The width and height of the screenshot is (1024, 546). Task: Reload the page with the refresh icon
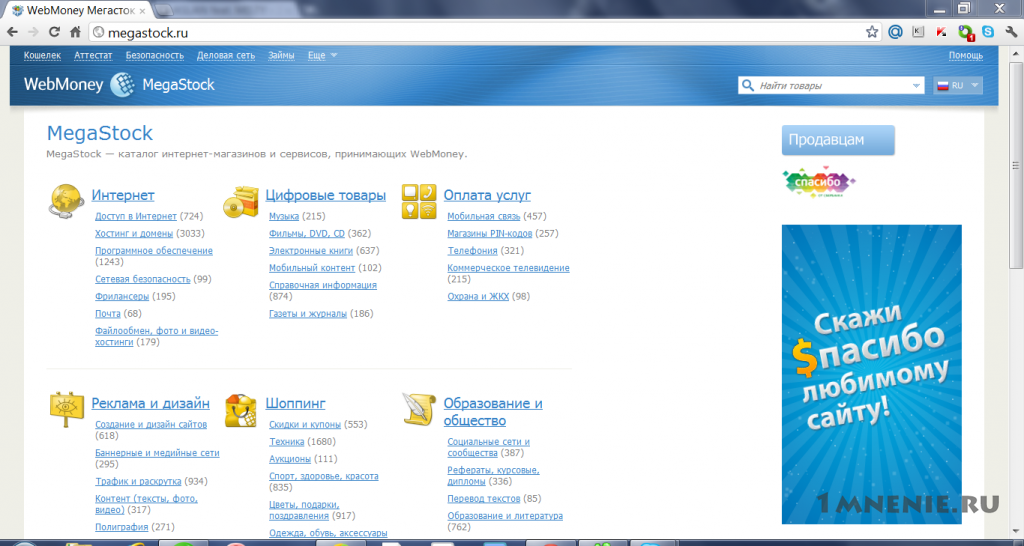pyautogui.click(x=54, y=32)
